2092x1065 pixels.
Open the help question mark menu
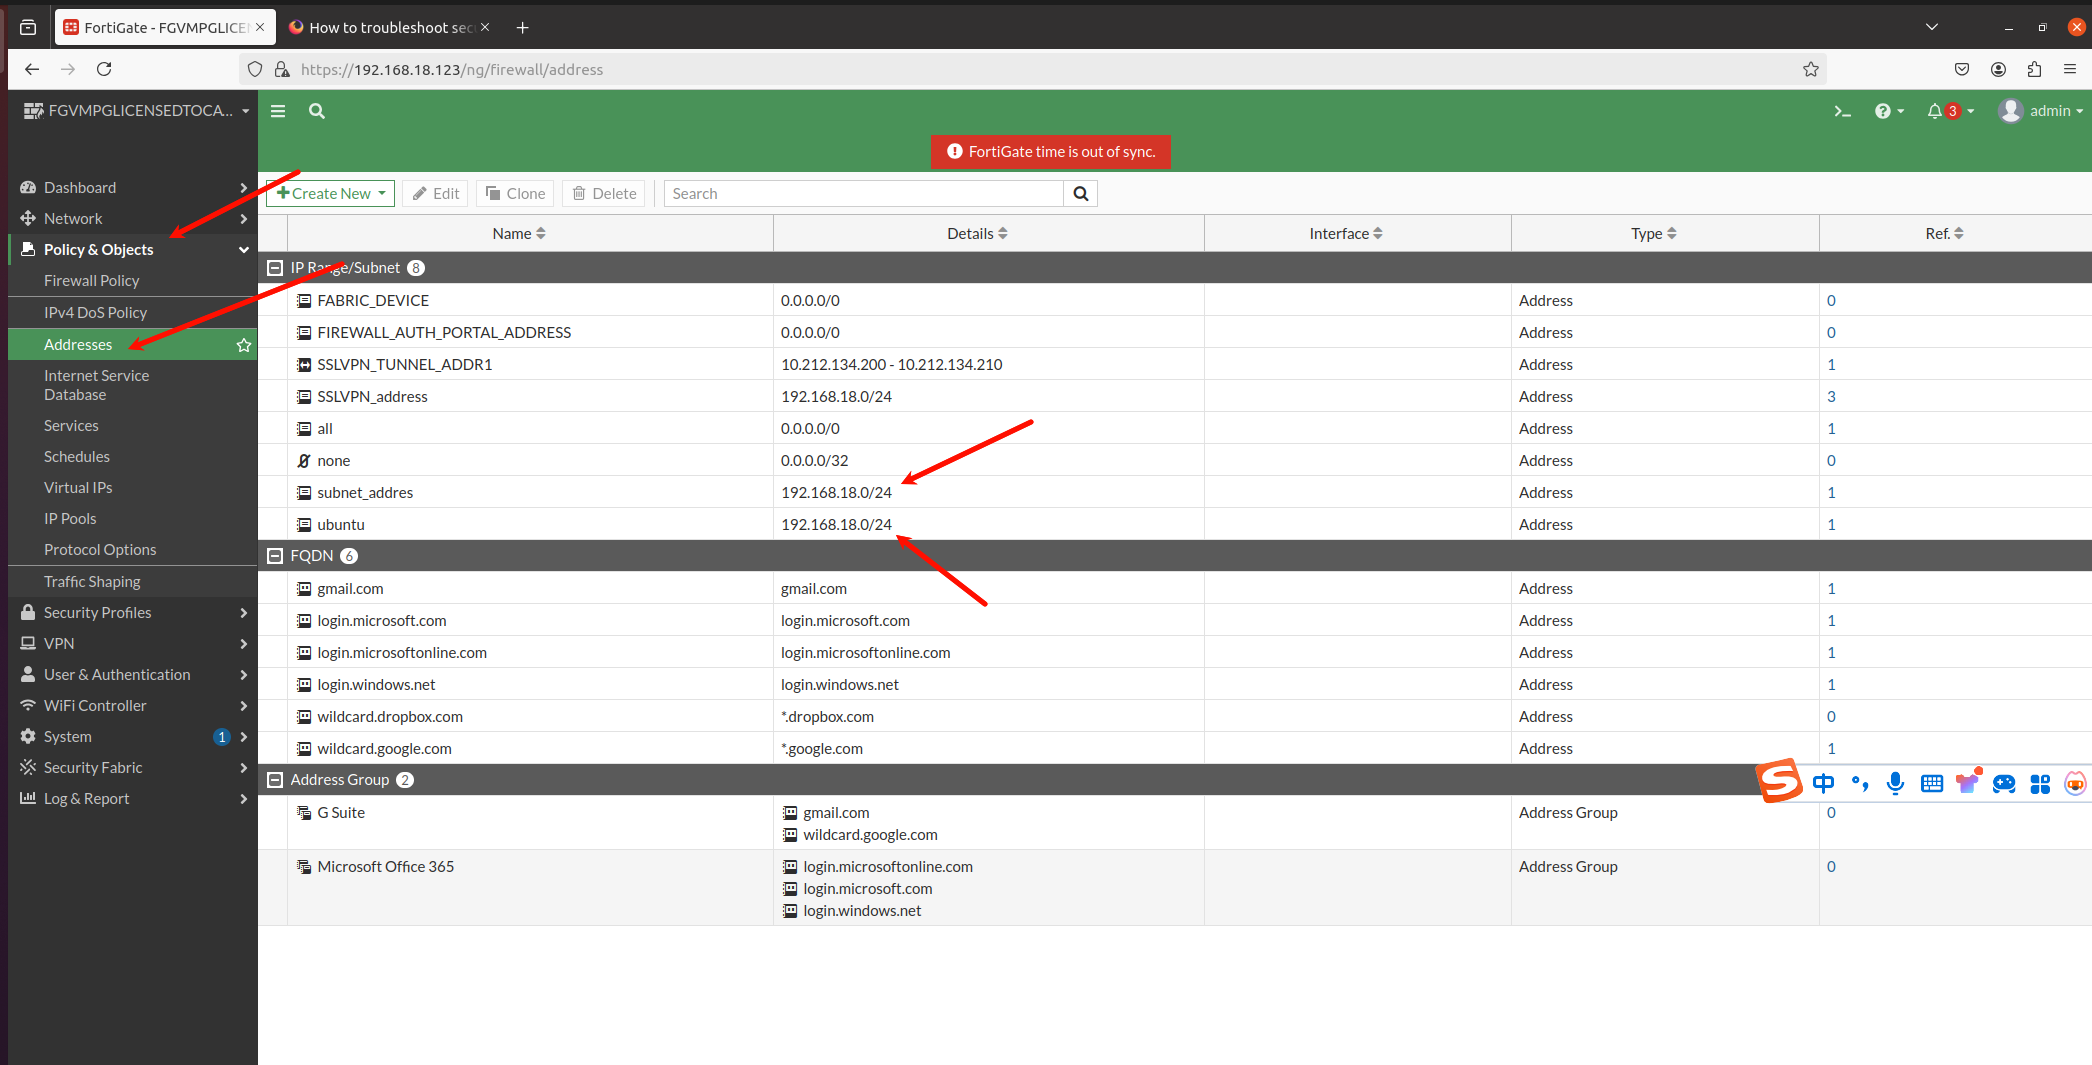pyautogui.click(x=1889, y=111)
